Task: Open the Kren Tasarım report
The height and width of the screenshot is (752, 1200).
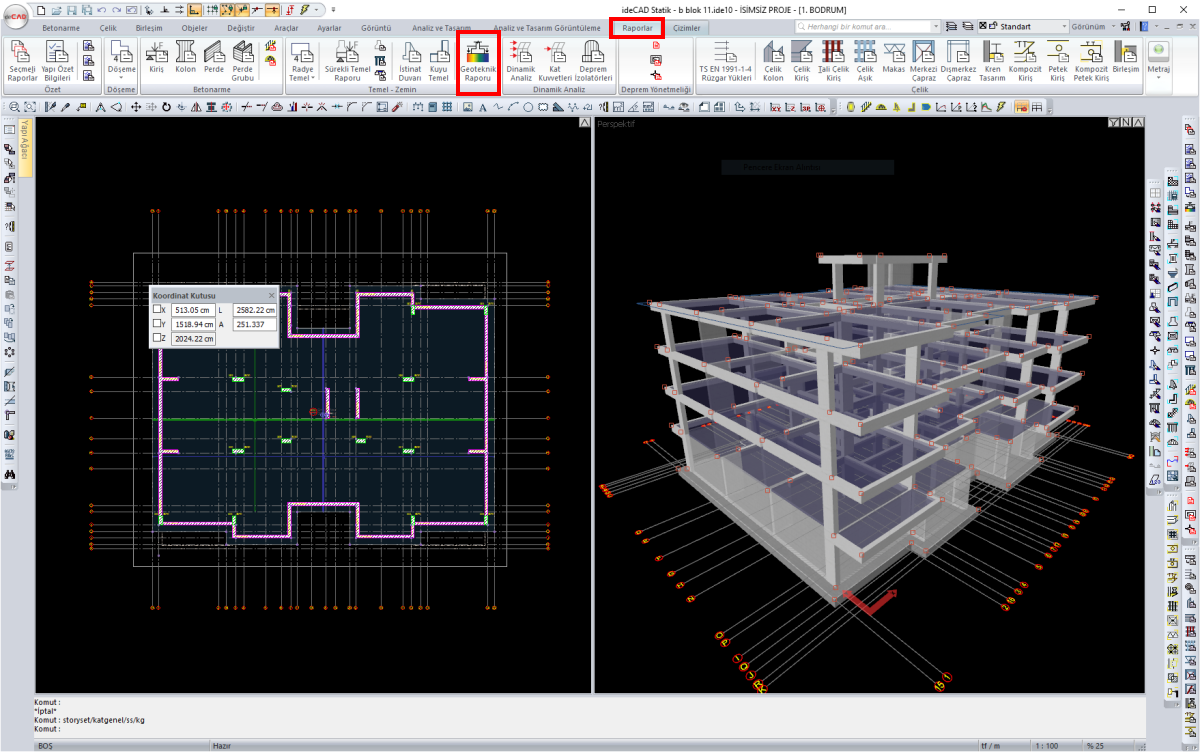Action: [x=992, y=61]
